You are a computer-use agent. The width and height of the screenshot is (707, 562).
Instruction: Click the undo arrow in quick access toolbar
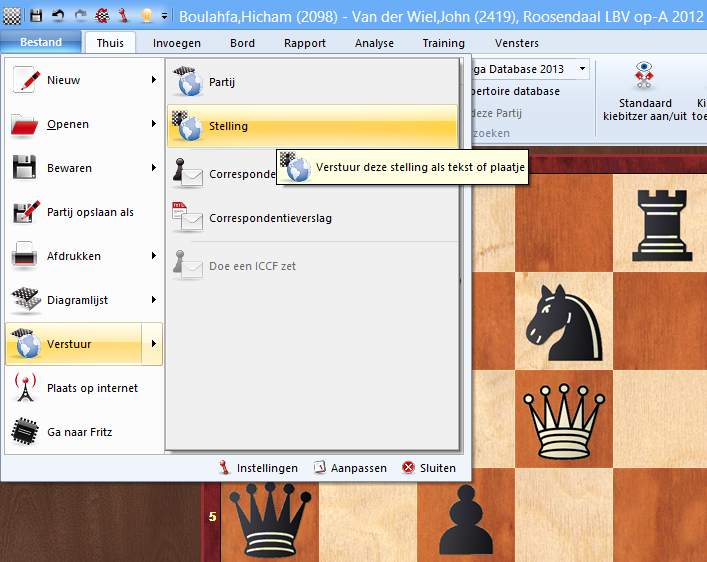coord(58,16)
